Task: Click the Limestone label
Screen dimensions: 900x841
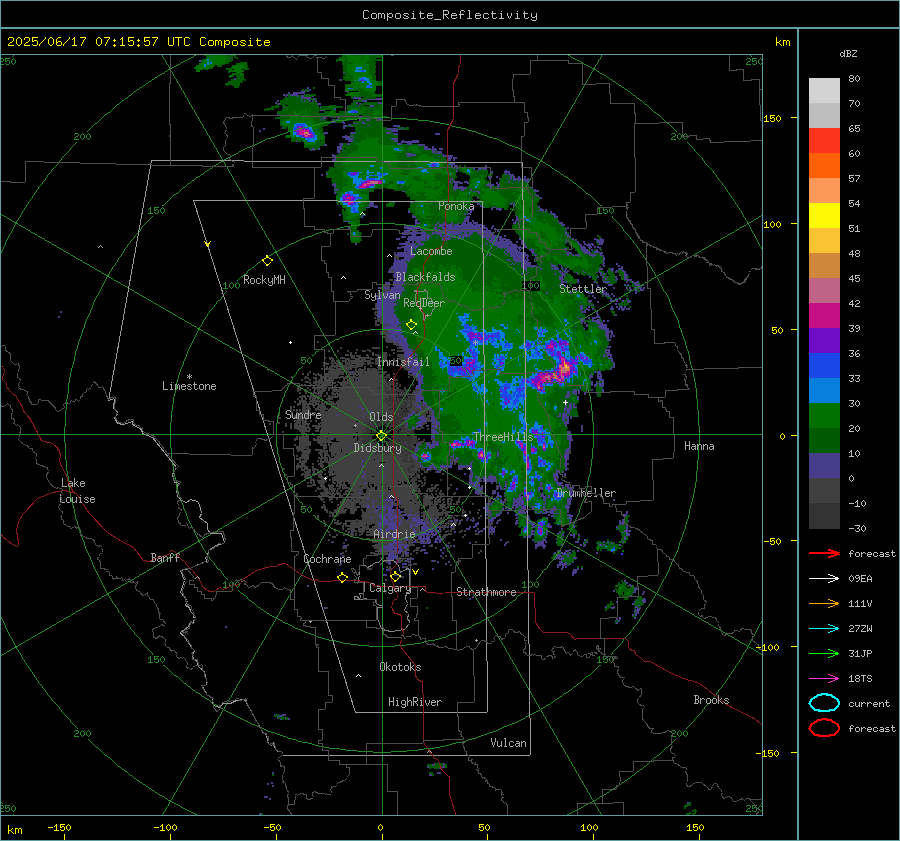Action: pos(189,386)
